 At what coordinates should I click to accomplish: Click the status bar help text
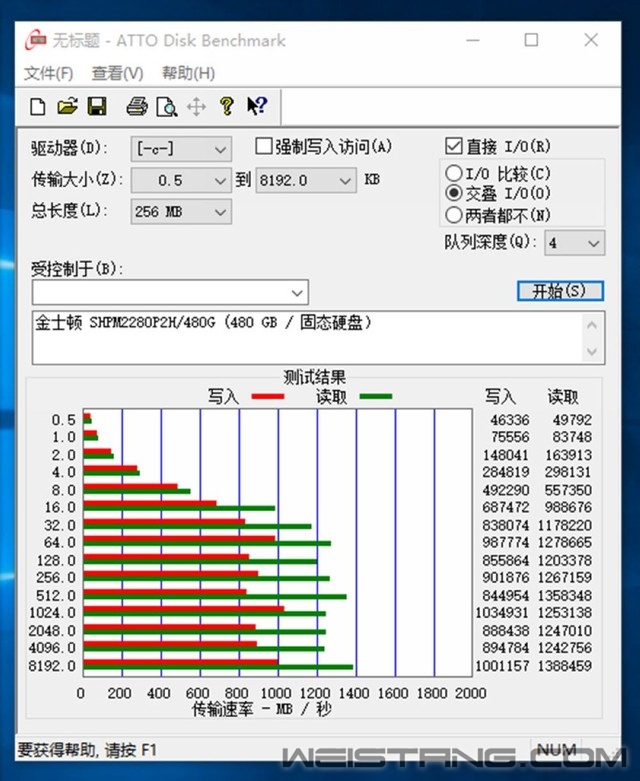87,750
